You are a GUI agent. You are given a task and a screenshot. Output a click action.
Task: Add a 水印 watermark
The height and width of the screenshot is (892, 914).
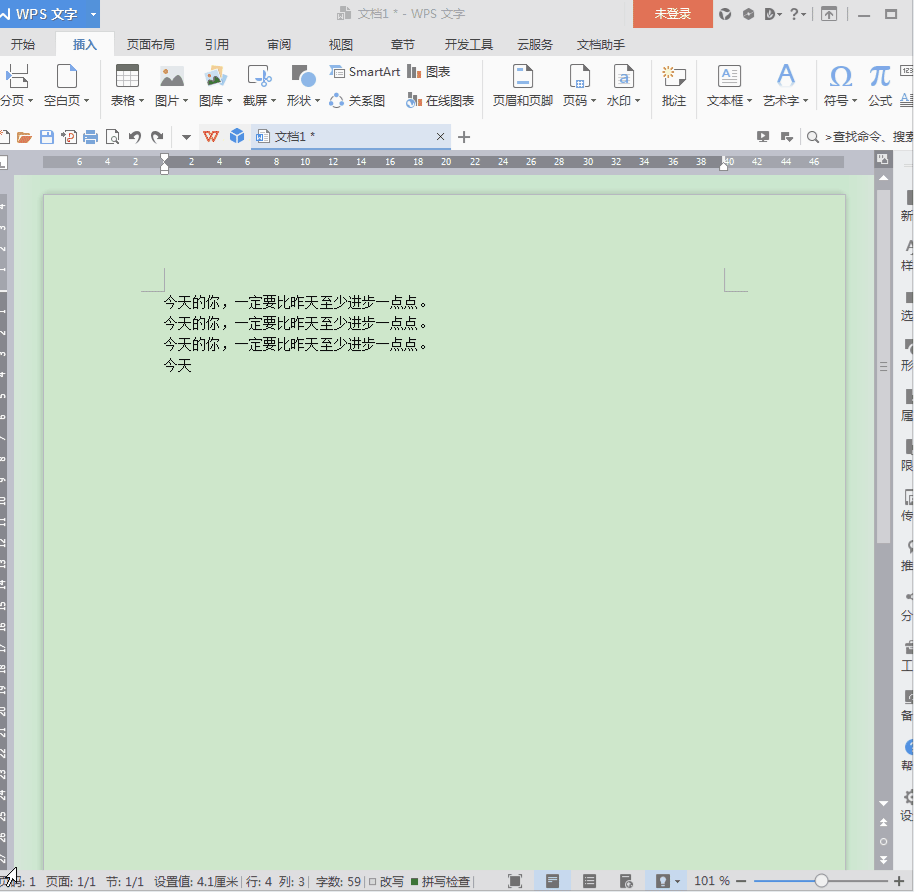(x=623, y=86)
